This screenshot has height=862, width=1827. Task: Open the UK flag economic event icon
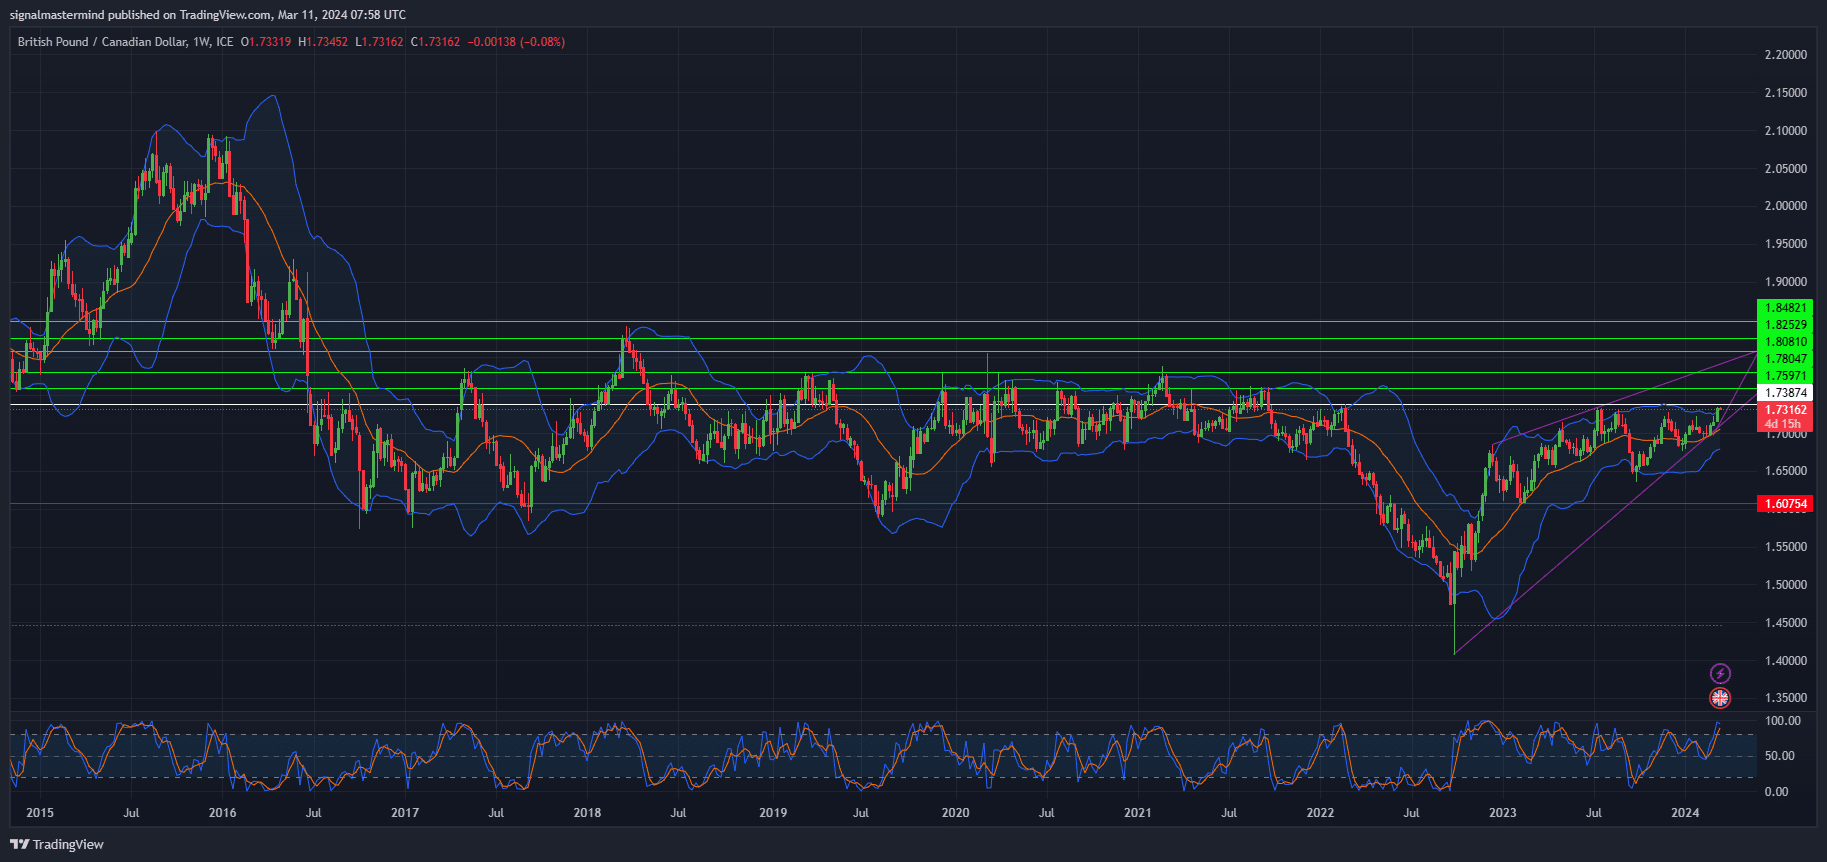[1720, 698]
